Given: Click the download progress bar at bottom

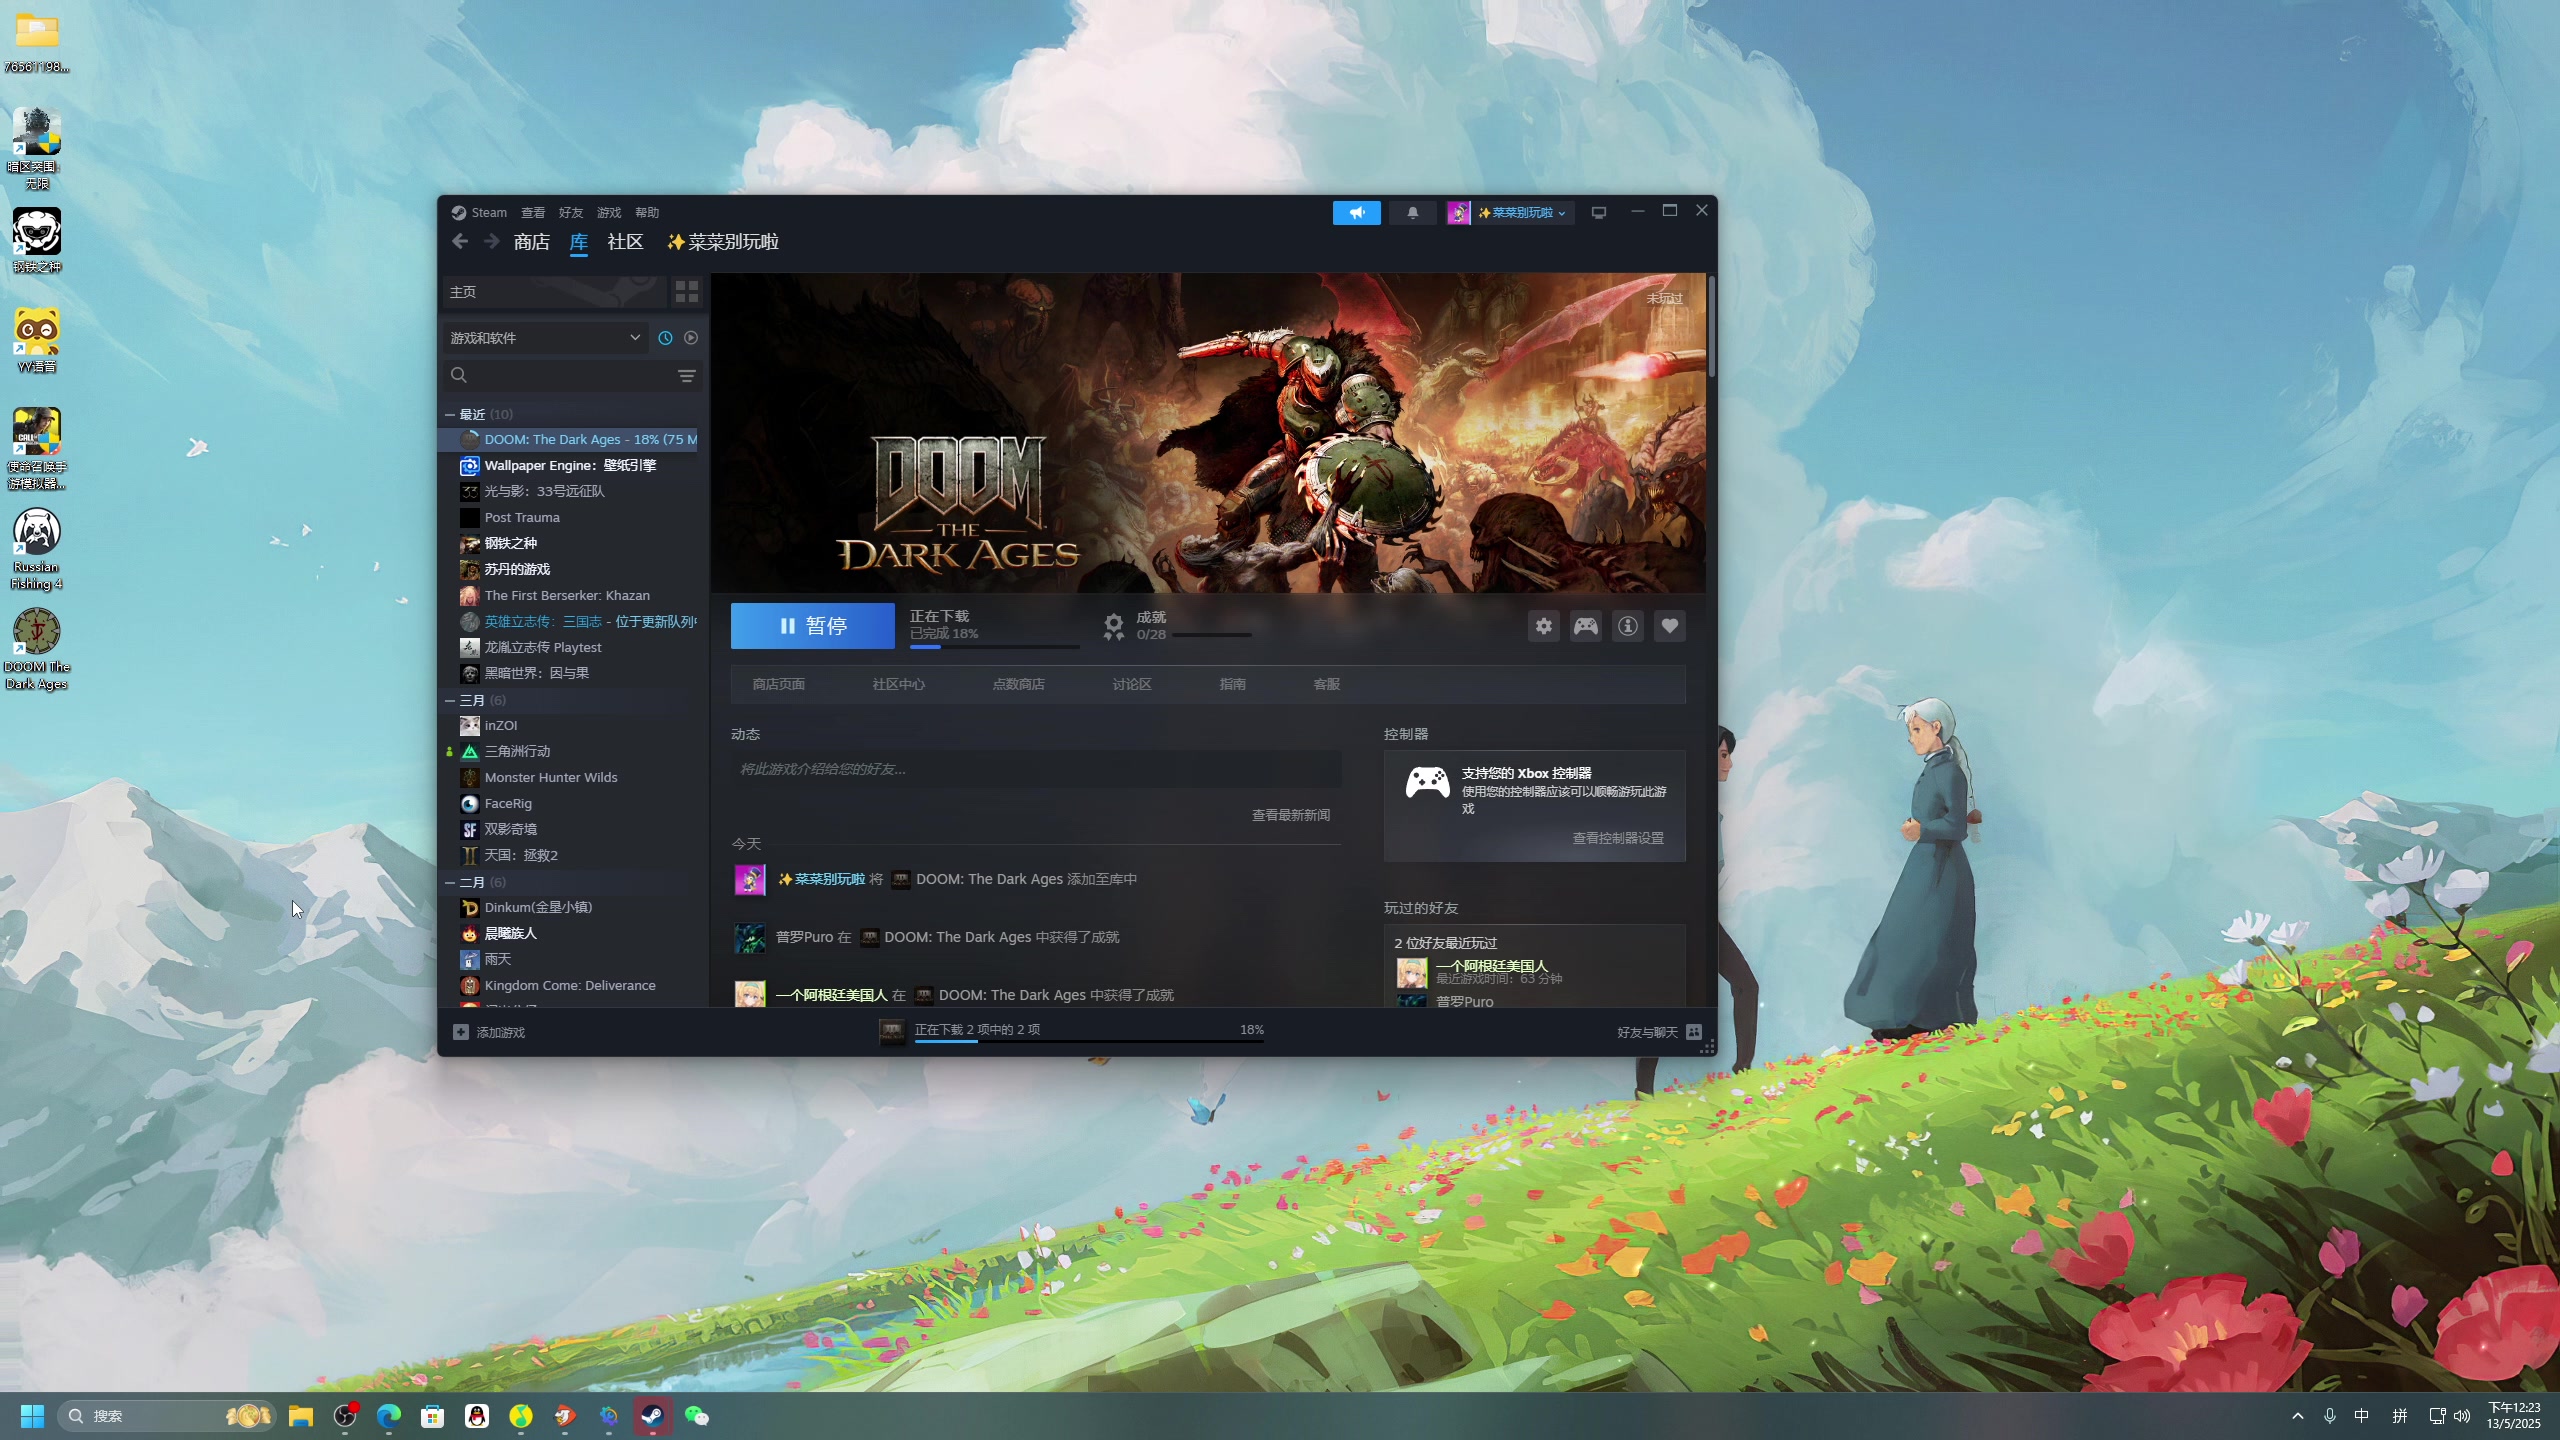Looking at the screenshot, I should click(1090, 1042).
